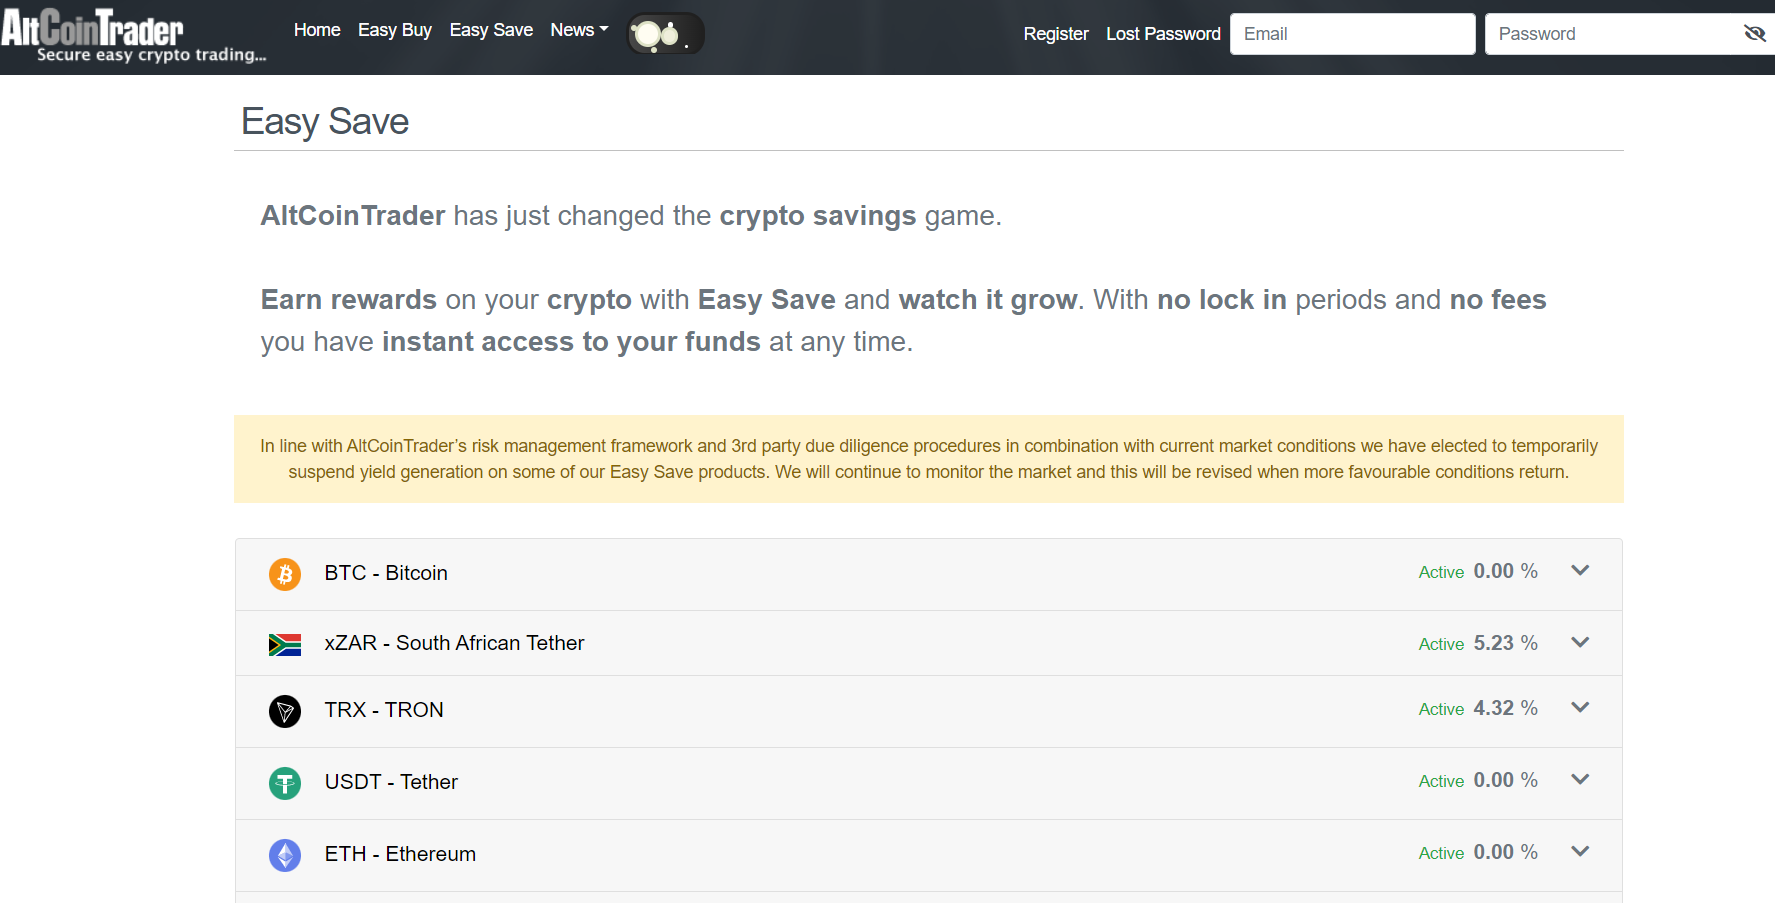Expand the TRX - TRON row chevron

pyautogui.click(x=1580, y=708)
